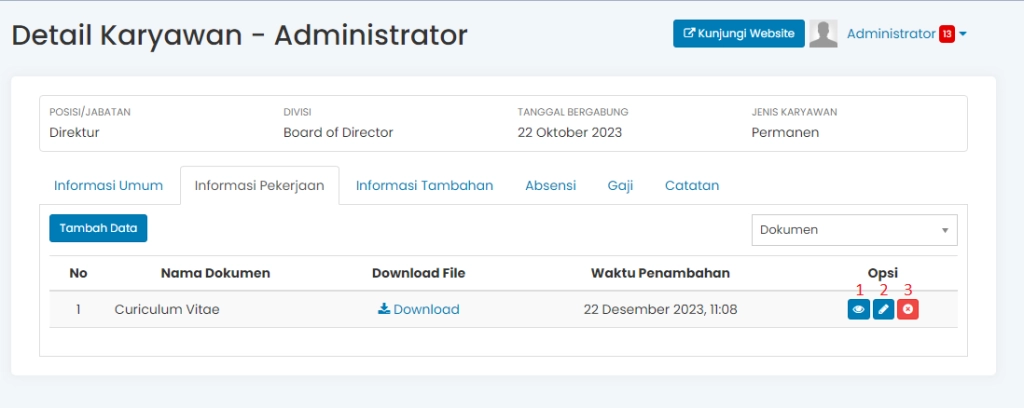Delete the Curiculum Vitae document with red icon
The image size is (1024, 408).
click(x=907, y=310)
